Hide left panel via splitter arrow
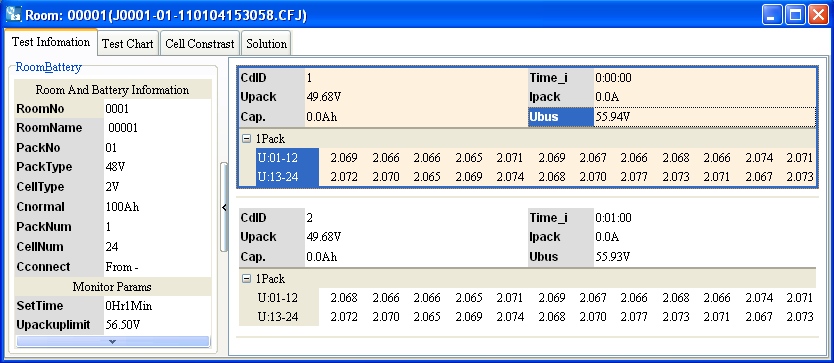The height and width of the screenshot is (363, 834). [x=224, y=207]
